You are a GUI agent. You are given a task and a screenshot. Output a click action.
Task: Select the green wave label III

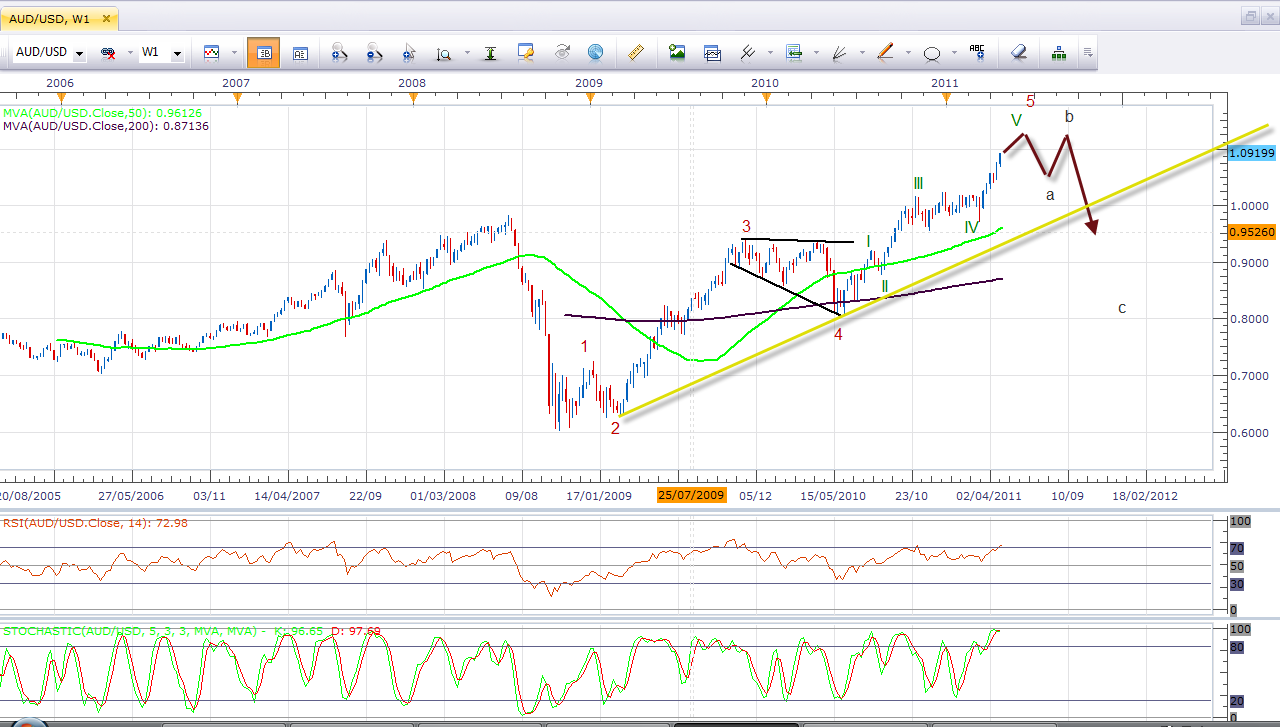[917, 183]
